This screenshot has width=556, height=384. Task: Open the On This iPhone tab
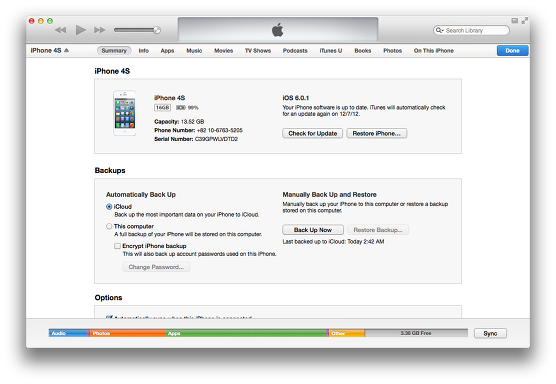(434, 51)
